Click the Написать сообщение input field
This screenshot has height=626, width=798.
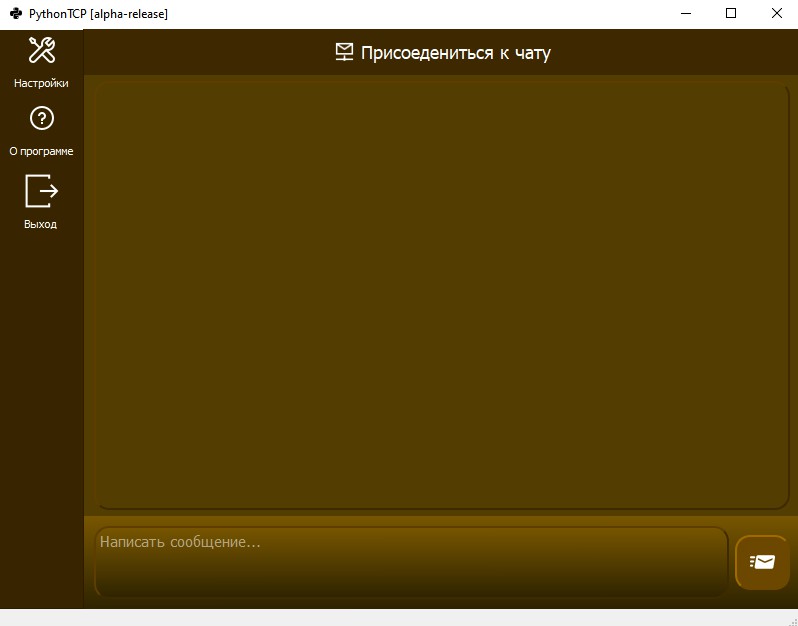point(411,562)
